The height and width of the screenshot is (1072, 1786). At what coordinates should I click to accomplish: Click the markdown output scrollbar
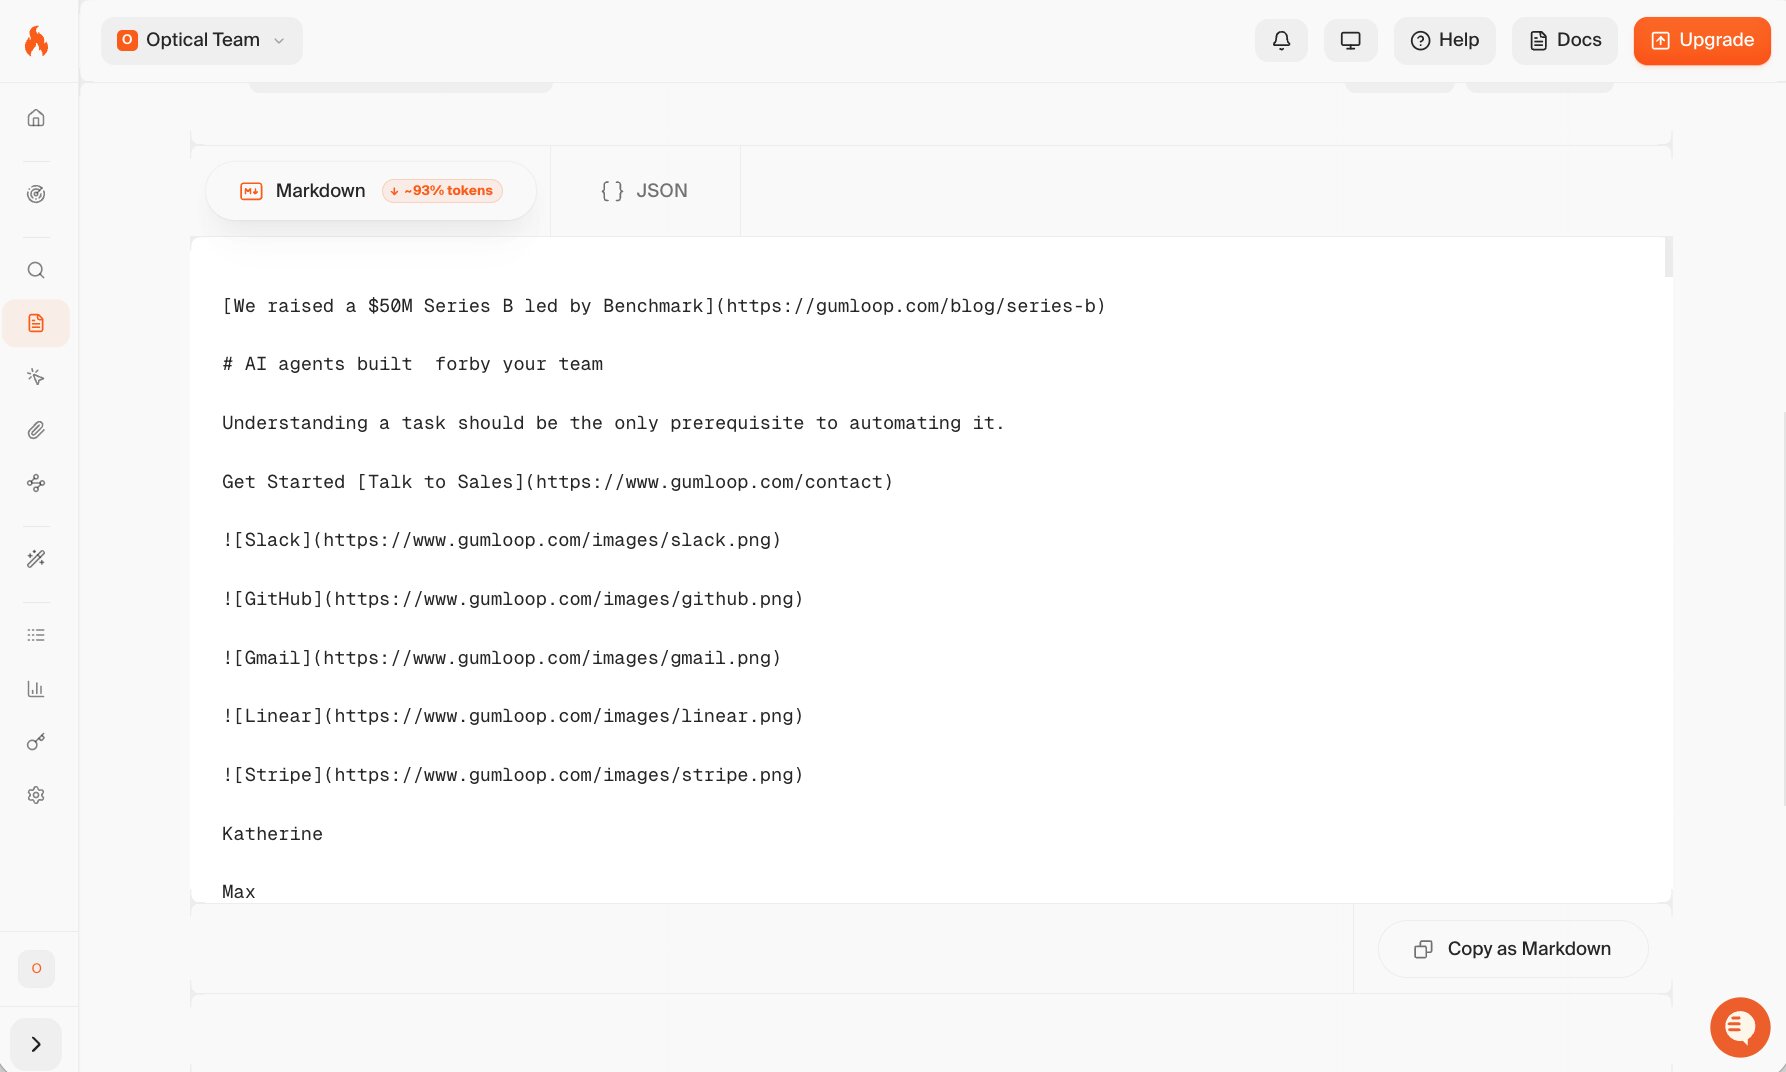point(1668,257)
